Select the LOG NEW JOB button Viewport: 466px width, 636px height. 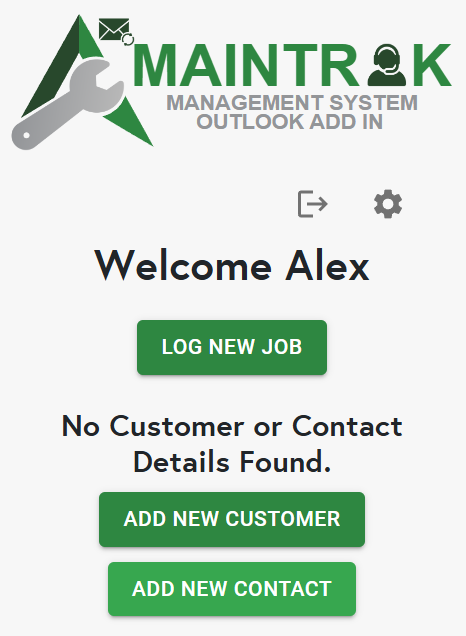tap(232, 347)
